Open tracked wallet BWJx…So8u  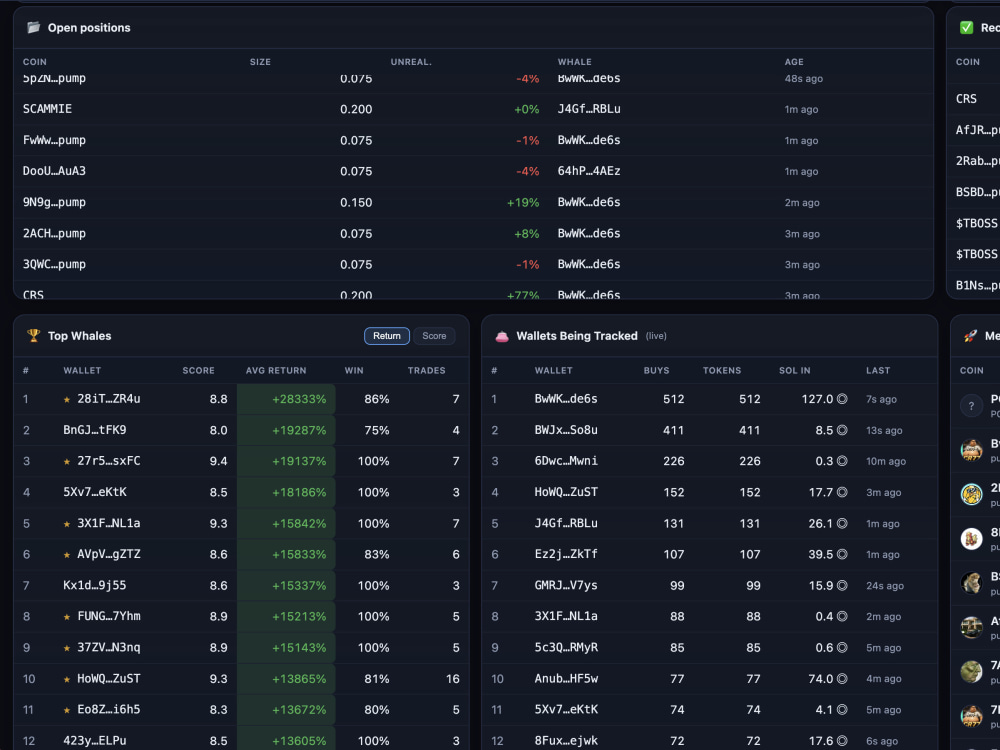pyautogui.click(x=566, y=430)
